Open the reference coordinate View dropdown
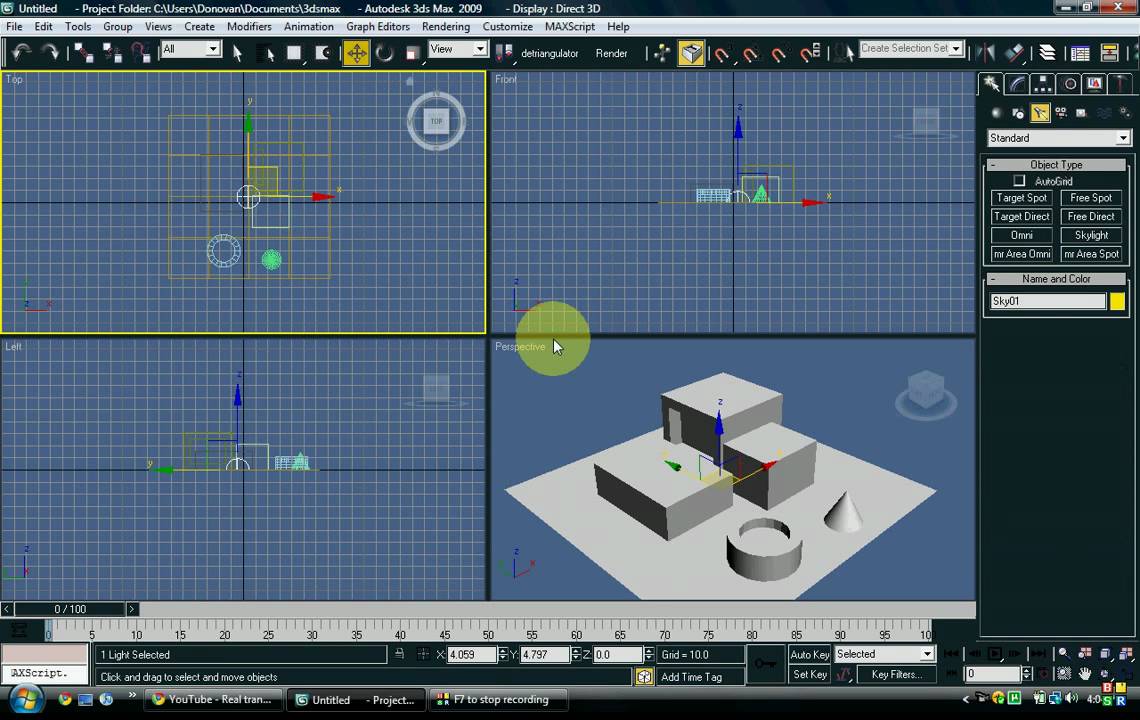The width and height of the screenshot is (1140, 720). pyautogui.click(x=480, y=49)
